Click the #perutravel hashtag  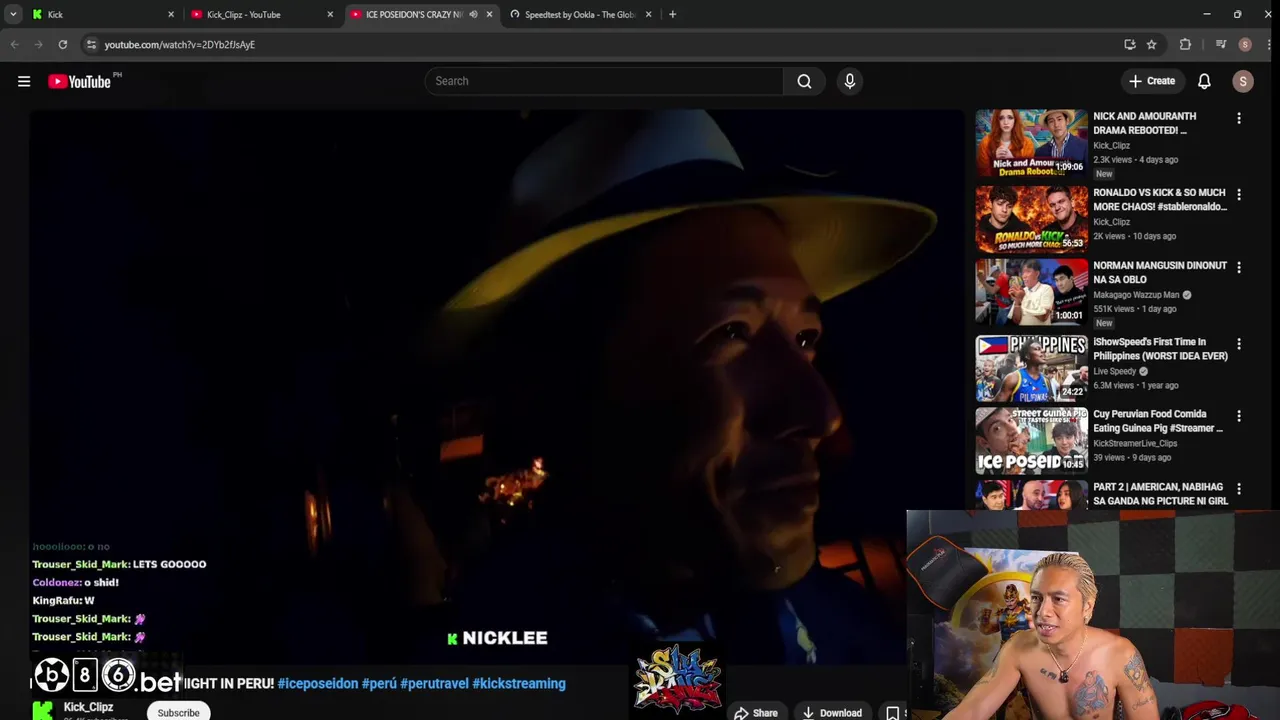point(434,684)
